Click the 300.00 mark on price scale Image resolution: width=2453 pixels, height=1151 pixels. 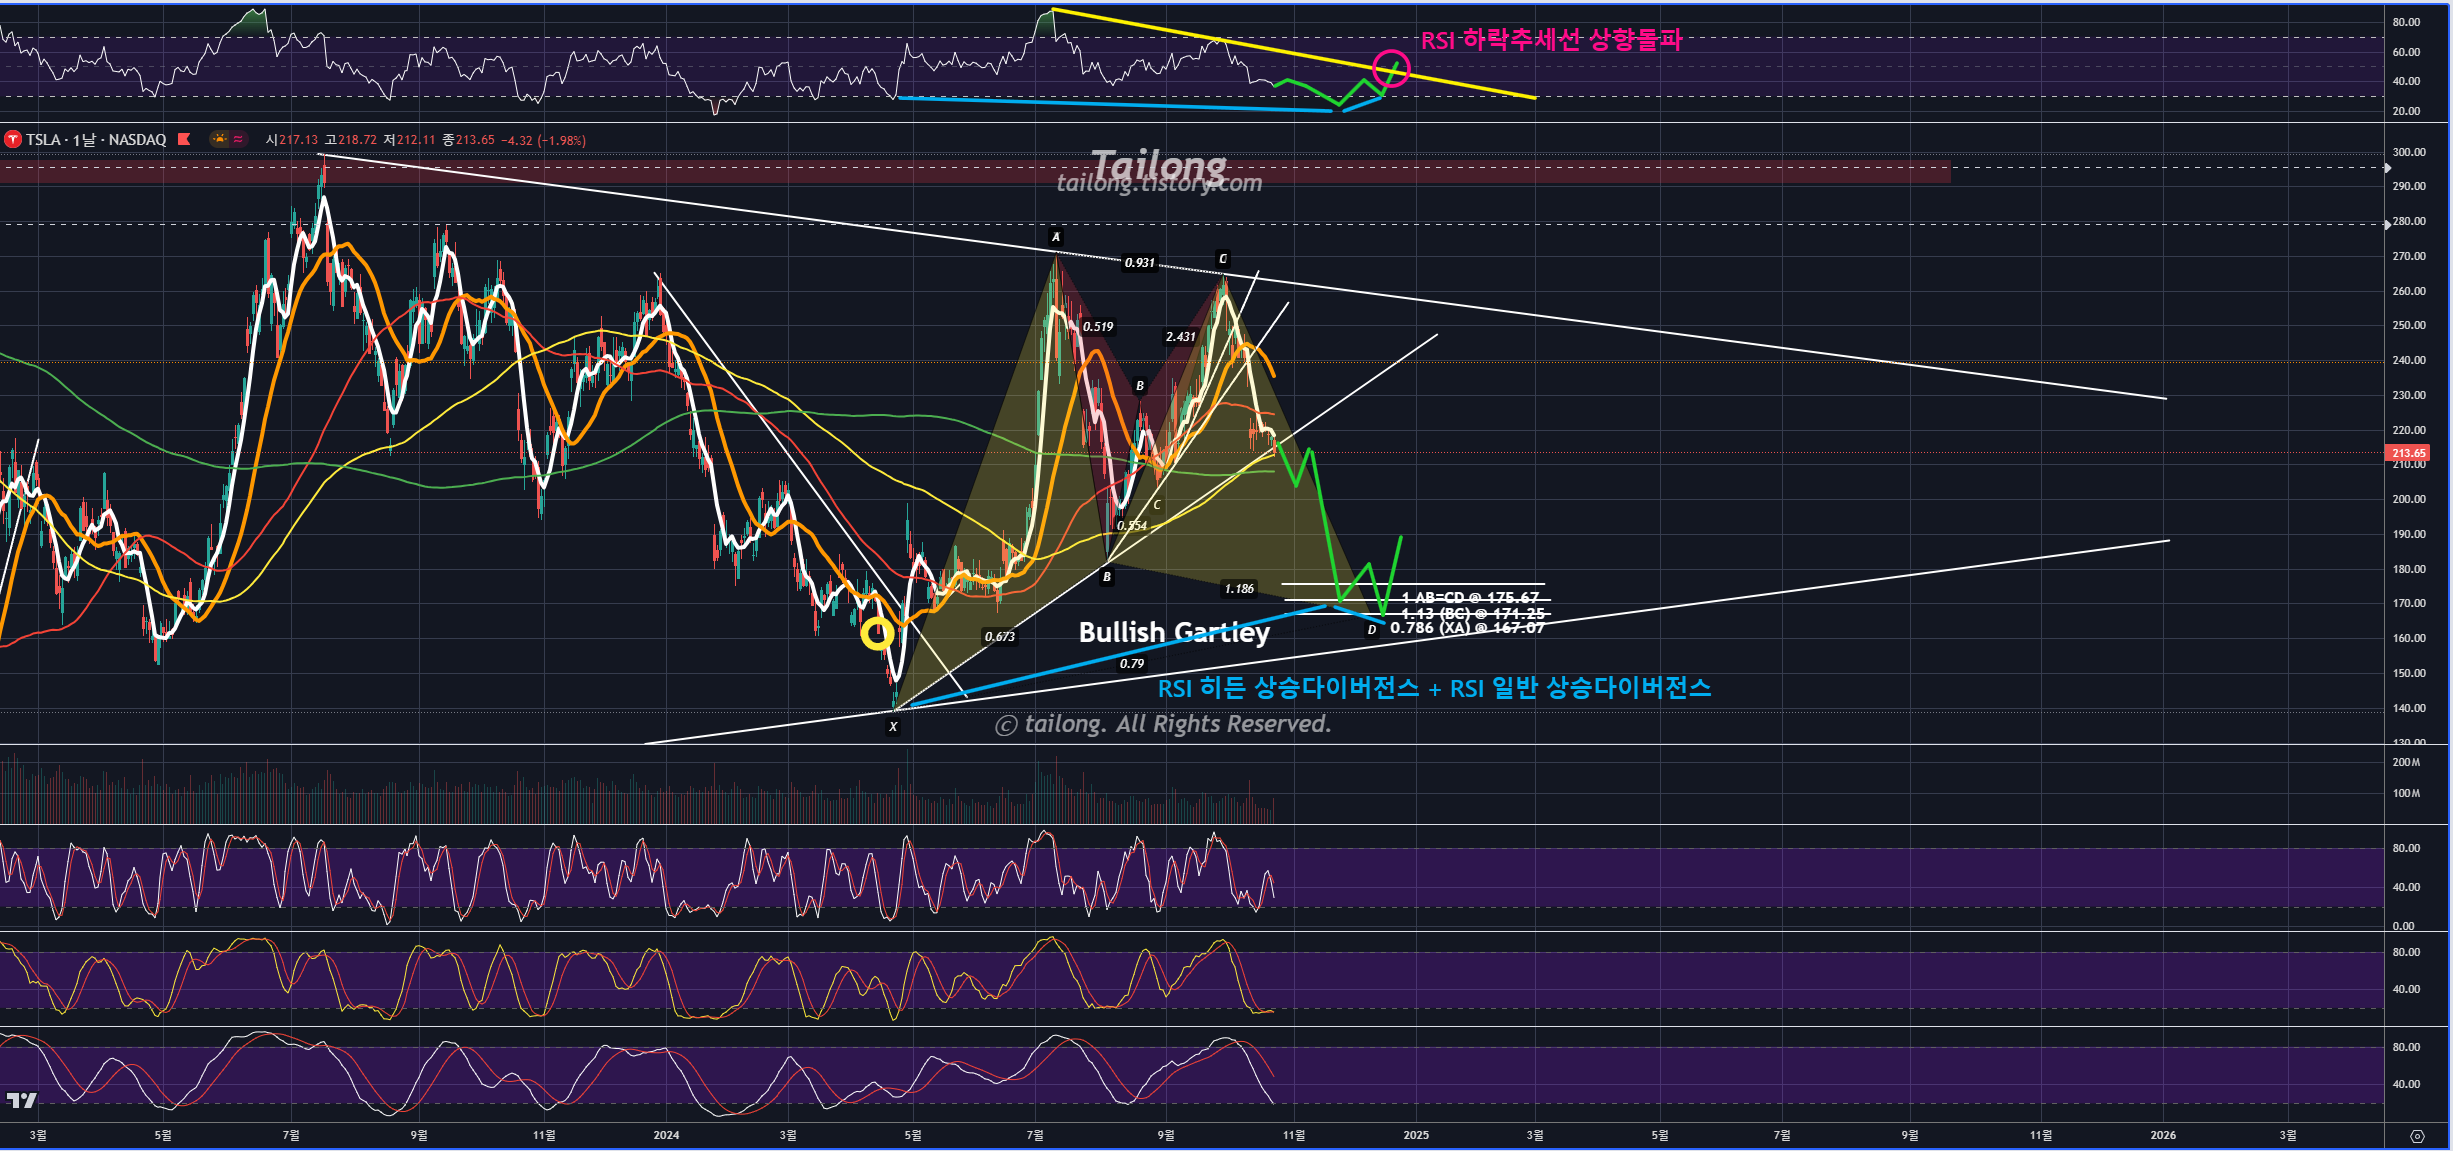(x=2408, y=152)
